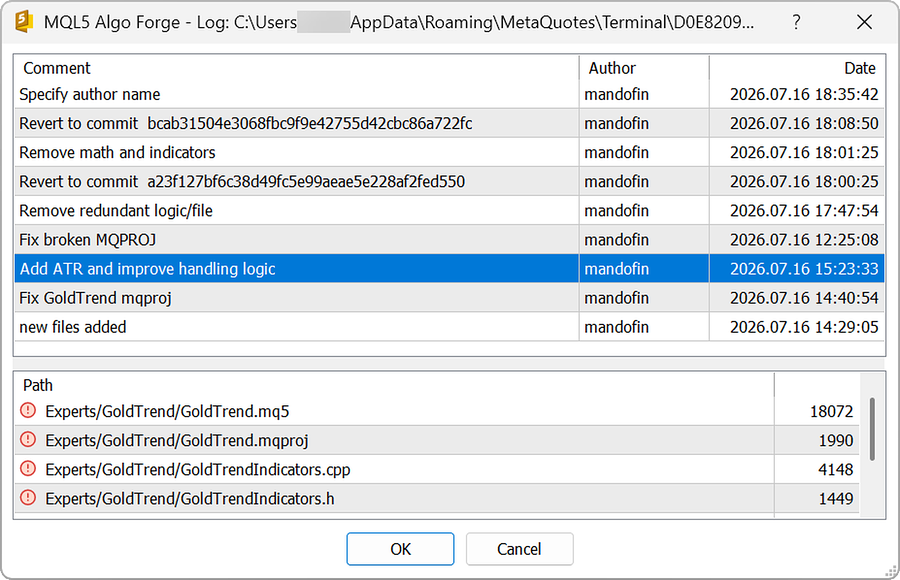Click the Experts/GoldTrend/GoldTrend.mqproj path
The height and width of the screenshot is (580, 900).
177,440
